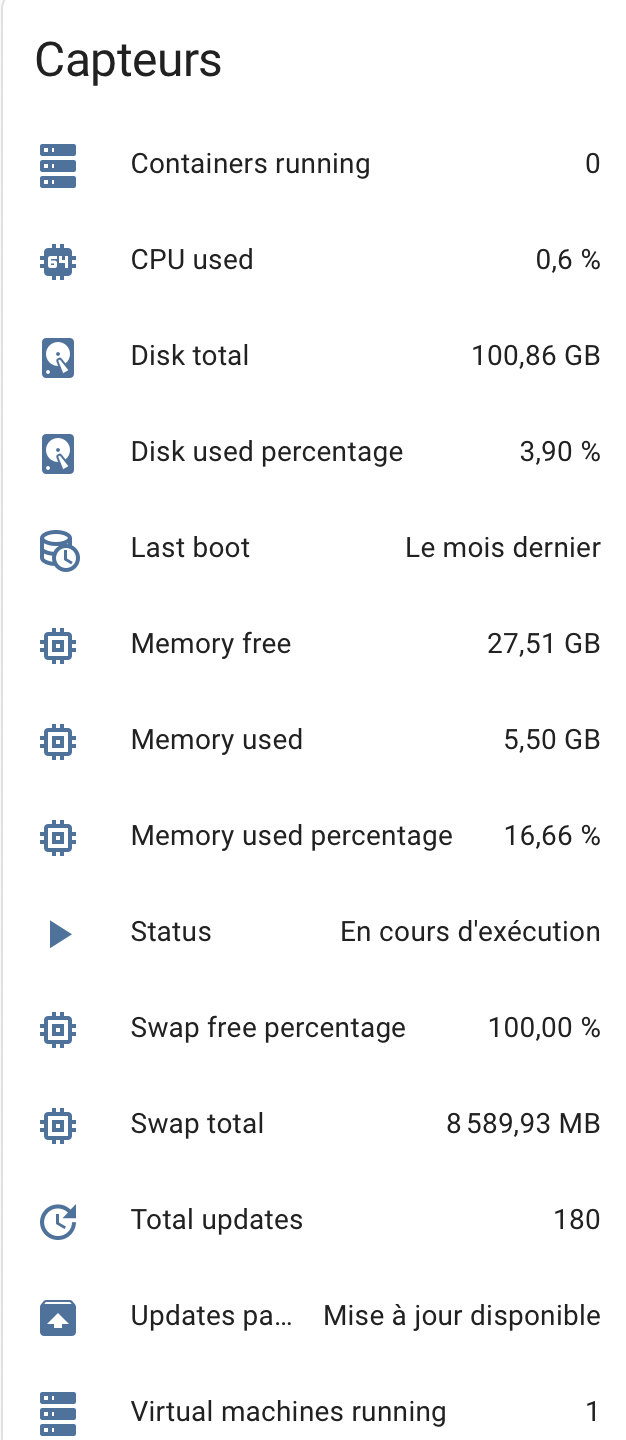The image size is (626, 1440).
Task: Click the Swap total chip icon
Action: tap(58, 1125)
